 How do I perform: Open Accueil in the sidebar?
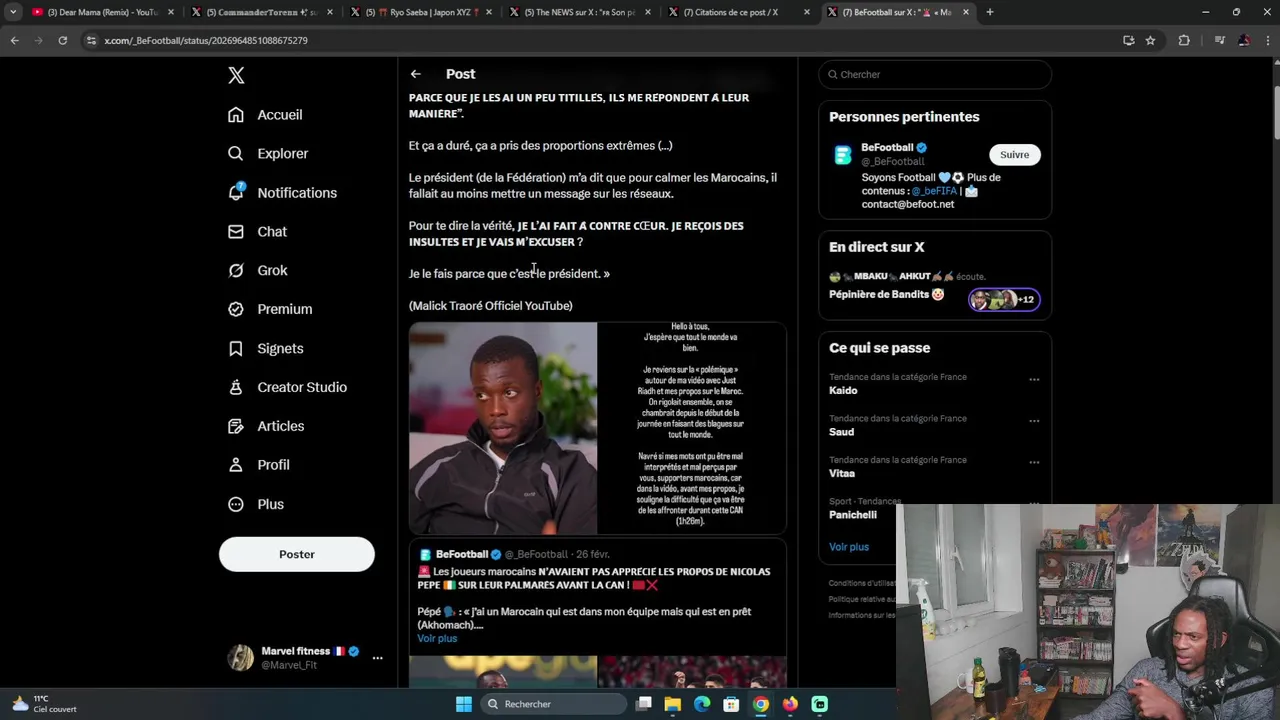click(265, 115)
